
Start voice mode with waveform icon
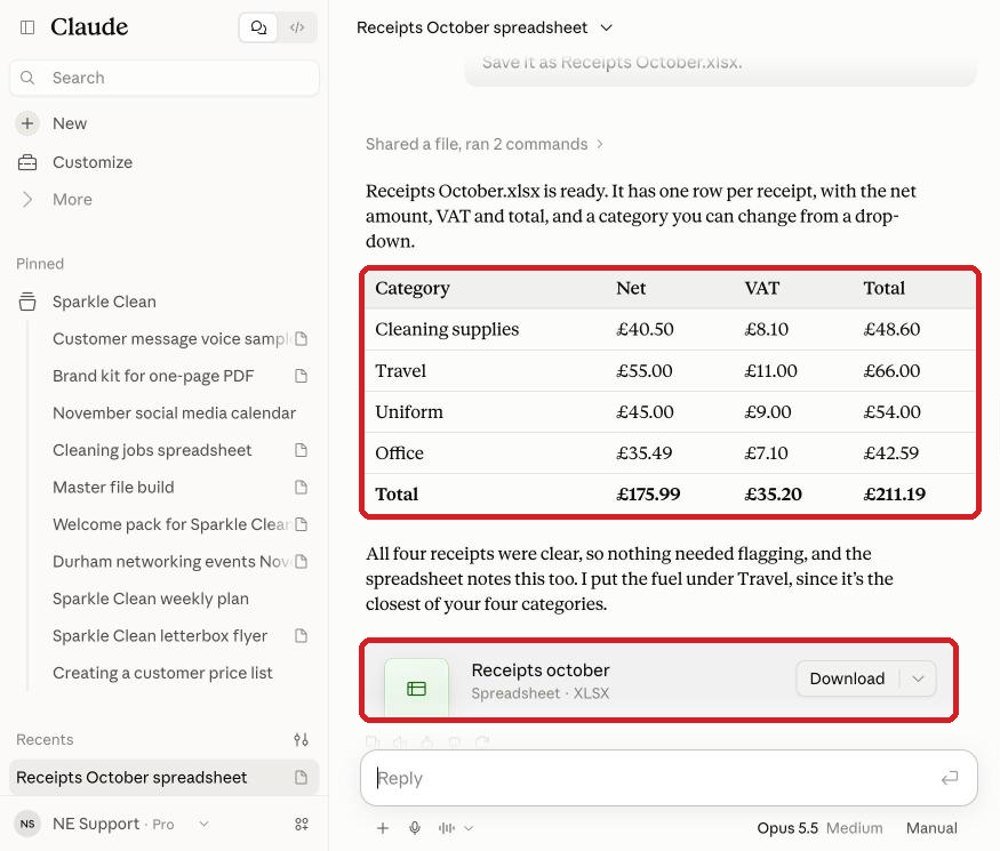coord(446,828)
